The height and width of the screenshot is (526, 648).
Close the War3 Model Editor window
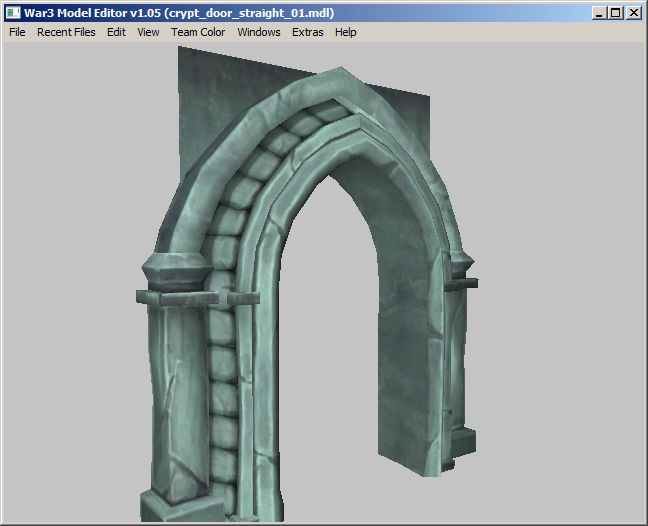[634, 13]
